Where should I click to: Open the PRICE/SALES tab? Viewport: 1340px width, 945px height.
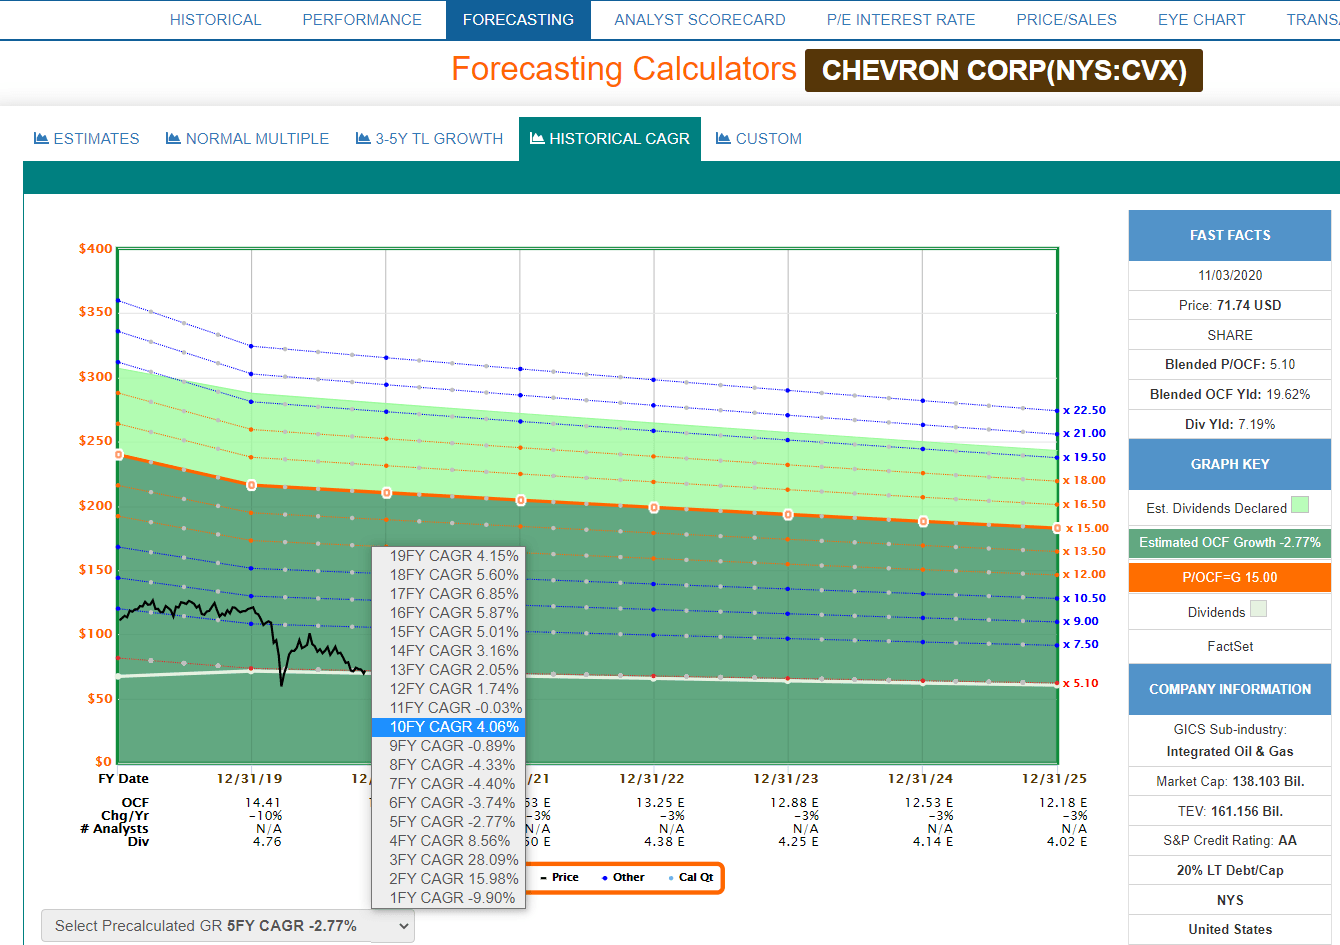coord(1067,20)
